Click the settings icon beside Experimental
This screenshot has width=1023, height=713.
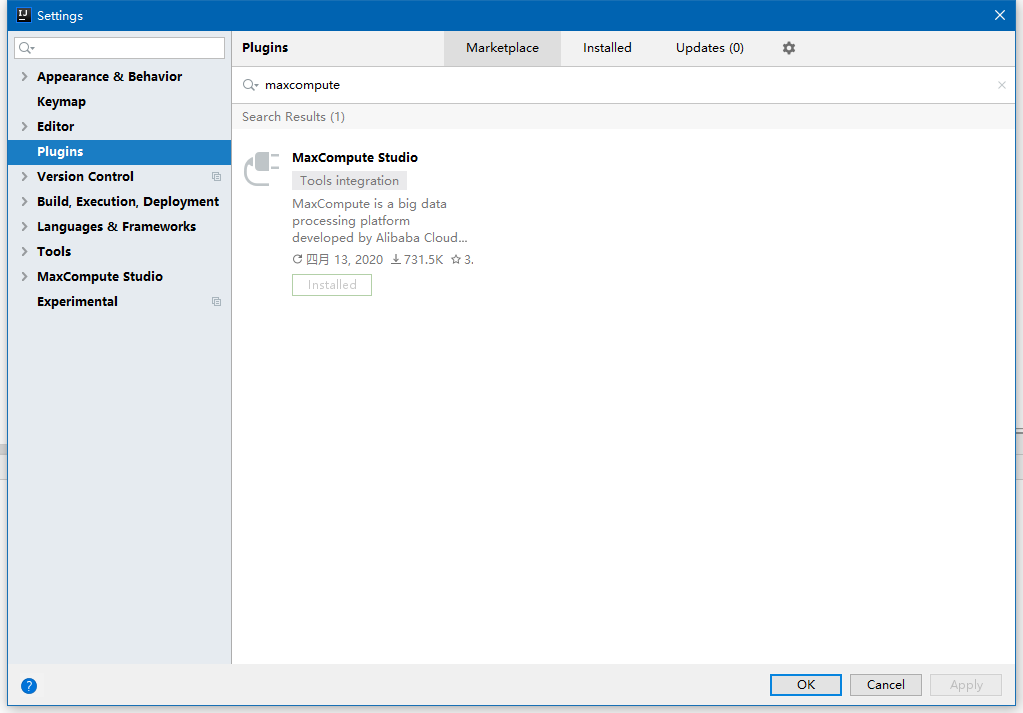click(216, 301)
